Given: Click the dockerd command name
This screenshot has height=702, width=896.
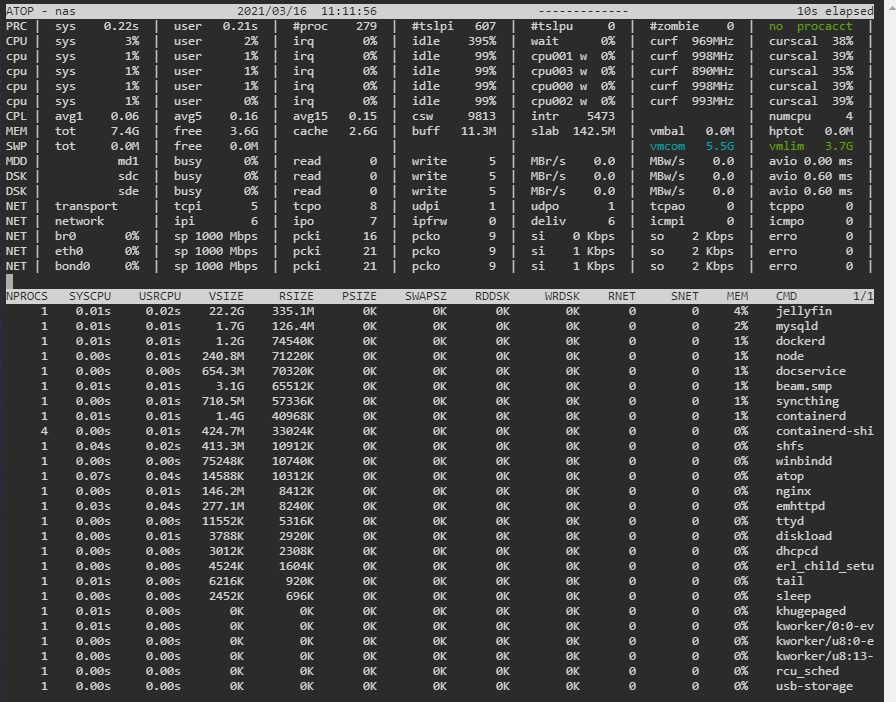Looking at the screenshot, I should click(800, 341).
